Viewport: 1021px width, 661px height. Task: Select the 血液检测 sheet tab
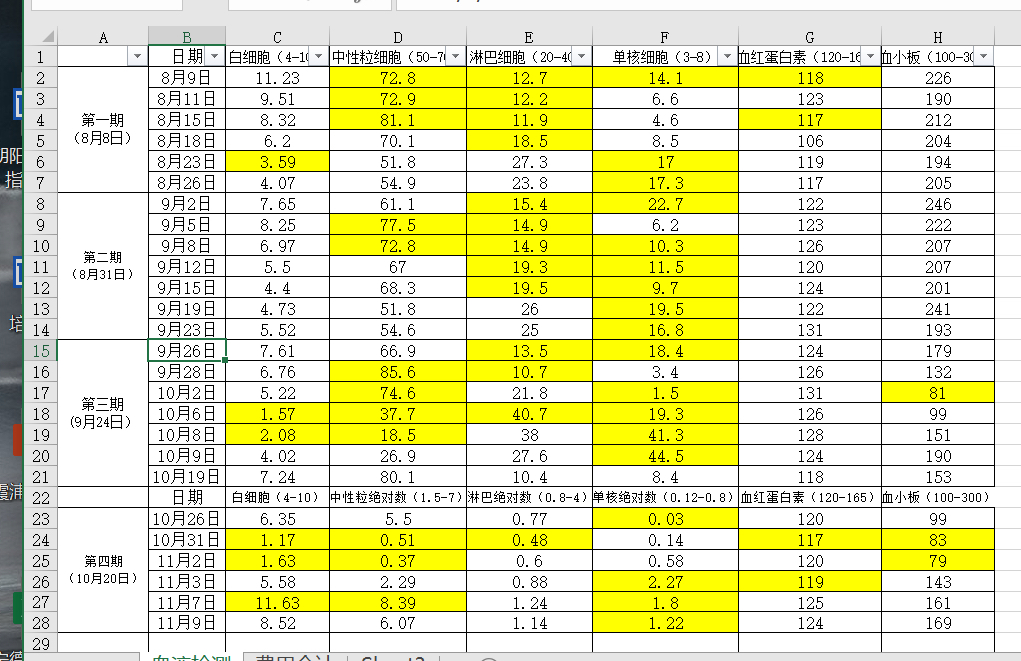click(190, 658)
